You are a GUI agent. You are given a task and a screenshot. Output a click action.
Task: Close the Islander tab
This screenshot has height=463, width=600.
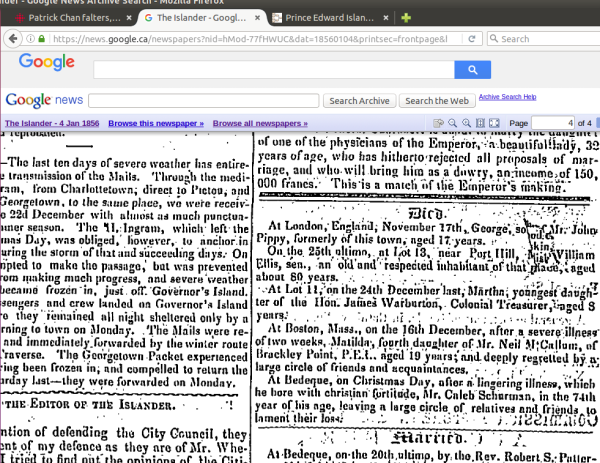[x=256, y=18]
